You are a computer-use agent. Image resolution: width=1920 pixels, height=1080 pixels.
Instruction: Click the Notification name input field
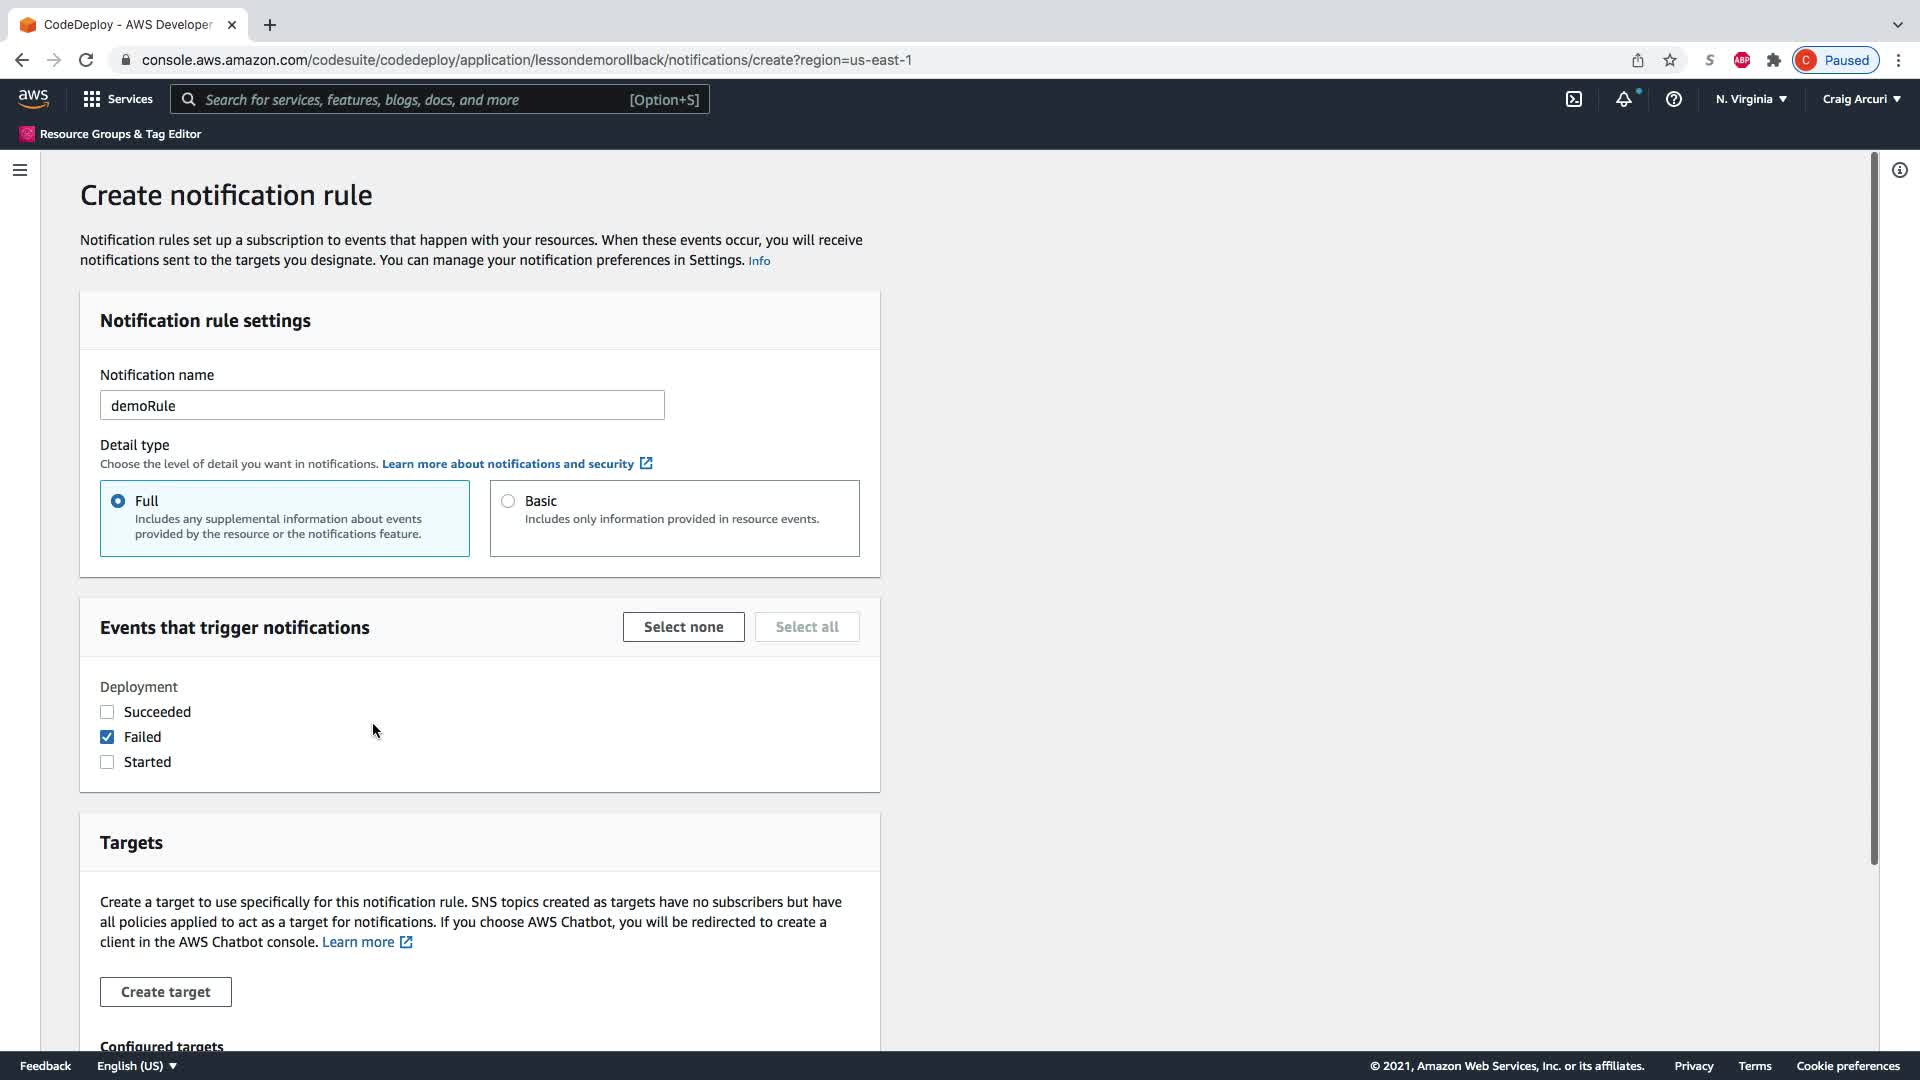[382, 405]
